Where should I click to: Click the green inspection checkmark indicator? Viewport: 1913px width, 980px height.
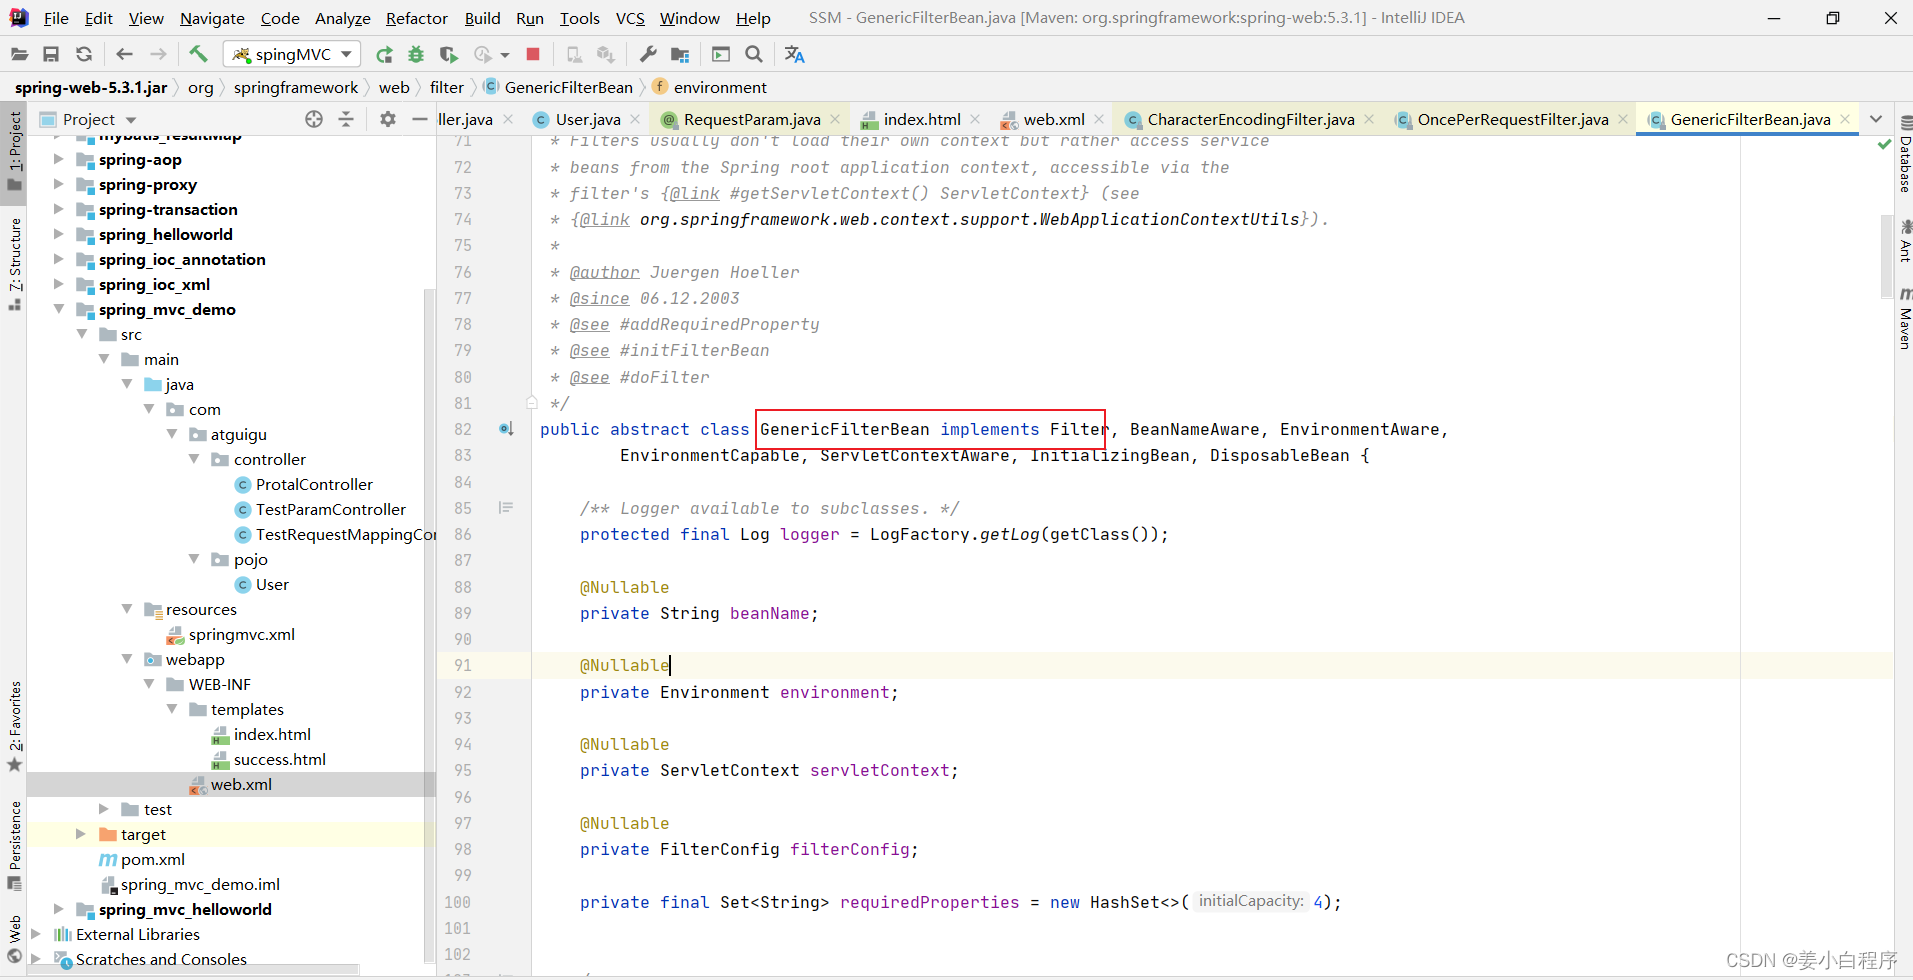[1884, 144]
